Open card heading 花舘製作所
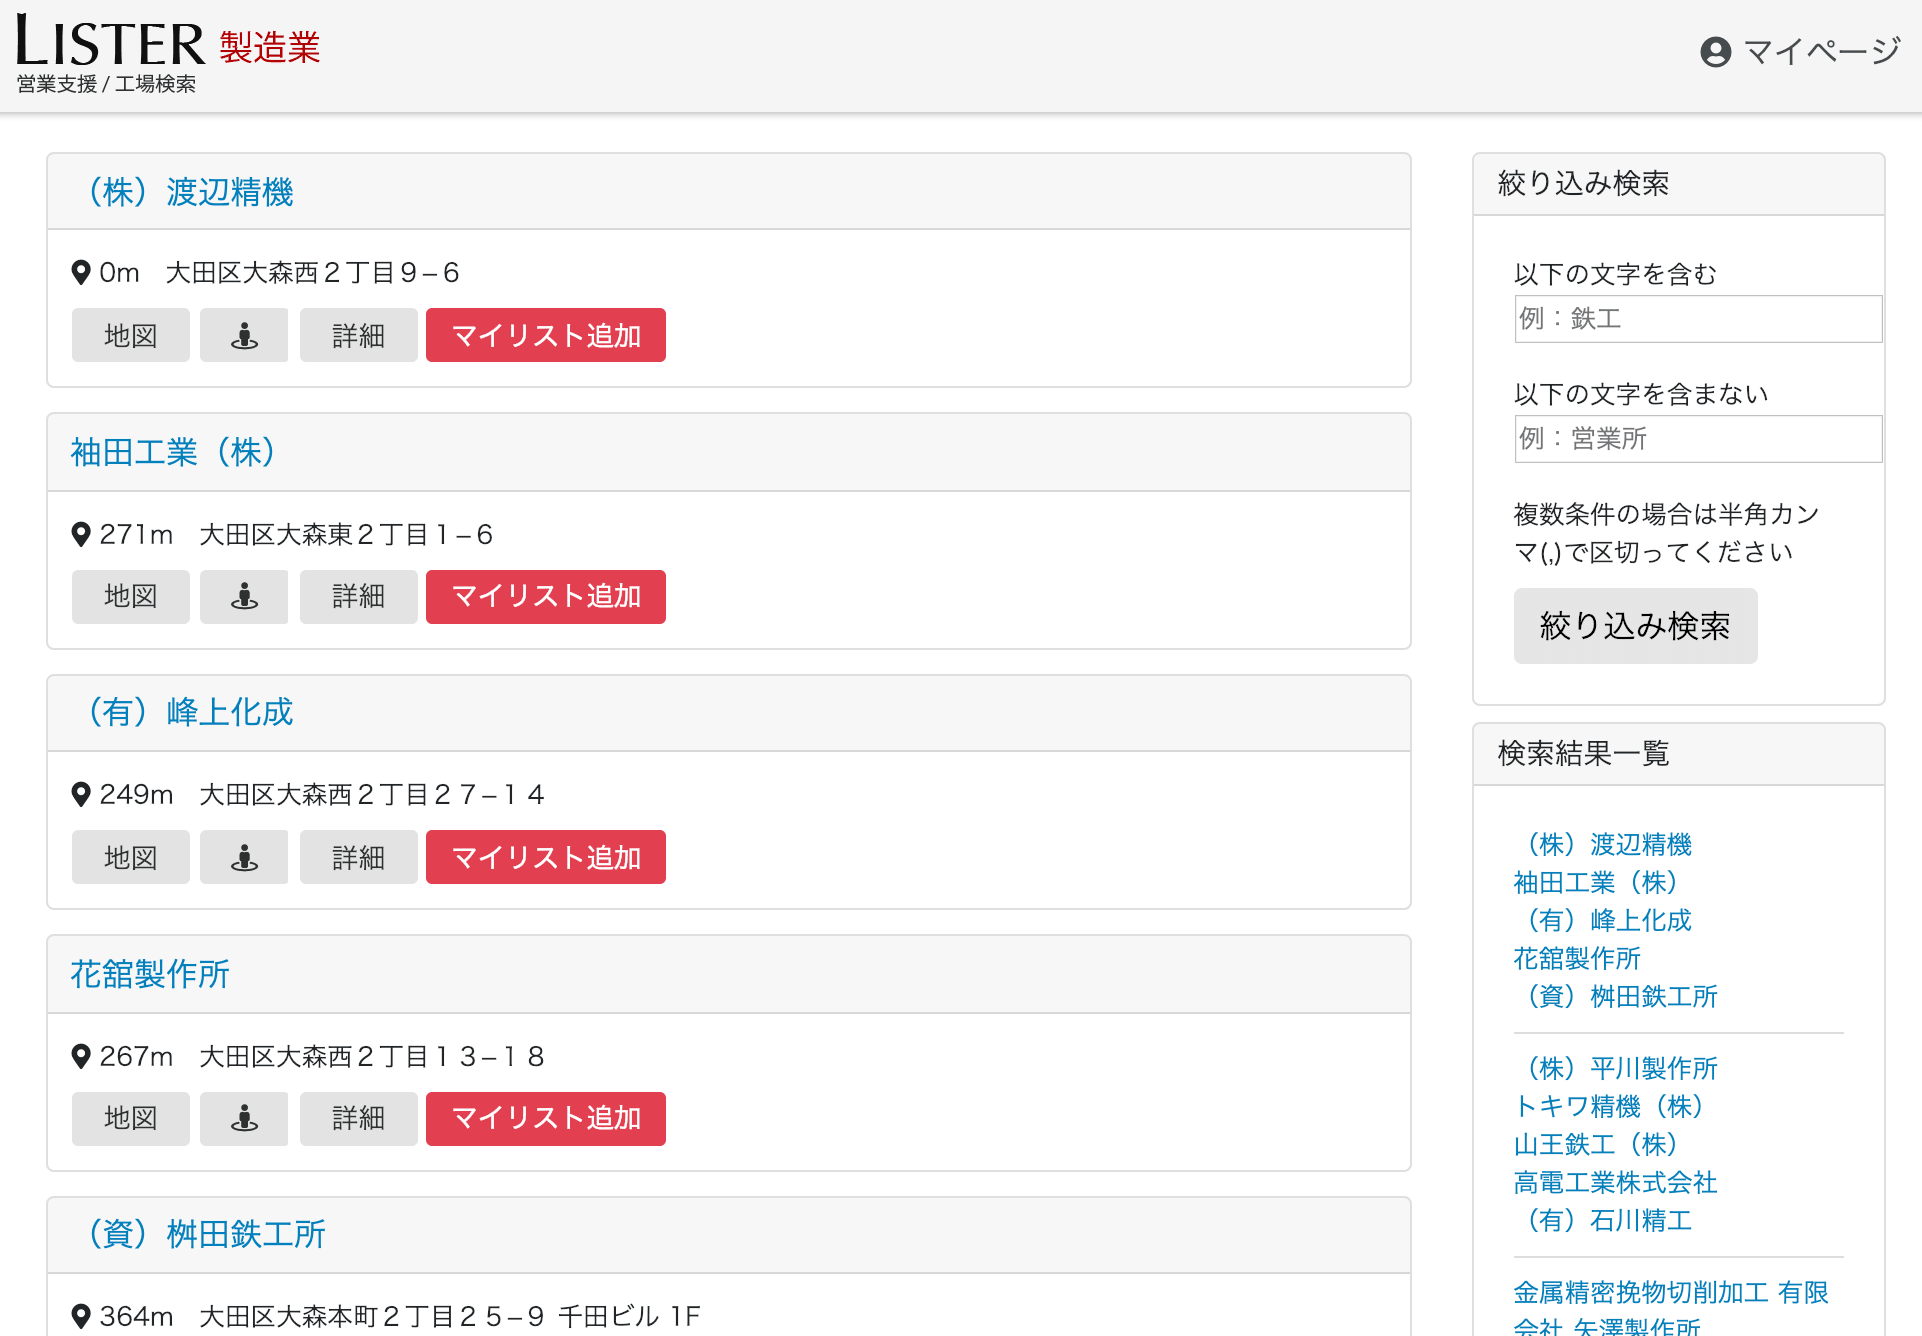 (150, 974)
